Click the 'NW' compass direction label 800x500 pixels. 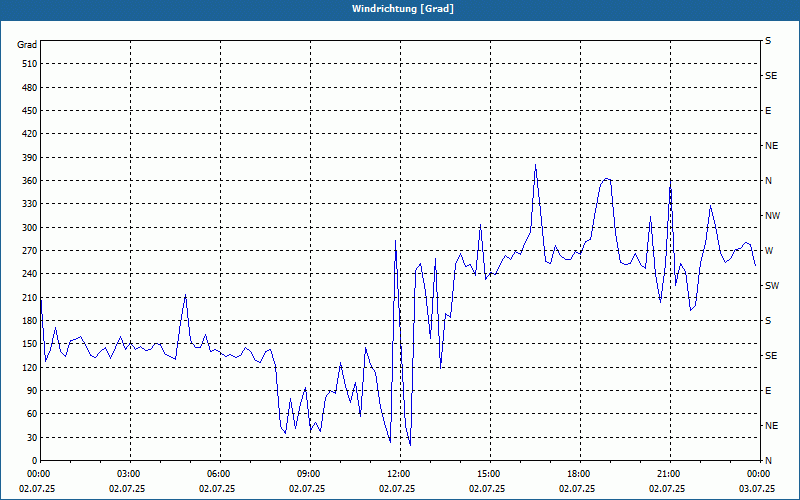coord(772,216)
